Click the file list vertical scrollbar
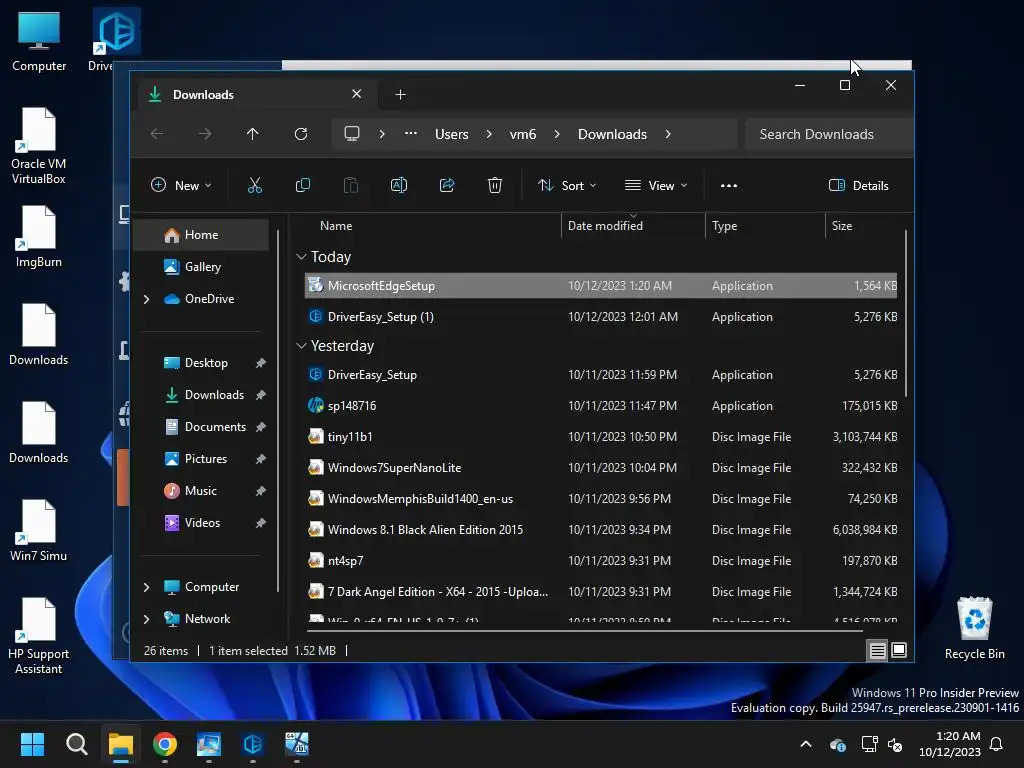The width and height of the screenshot is (1024, 768). [906, 313]
